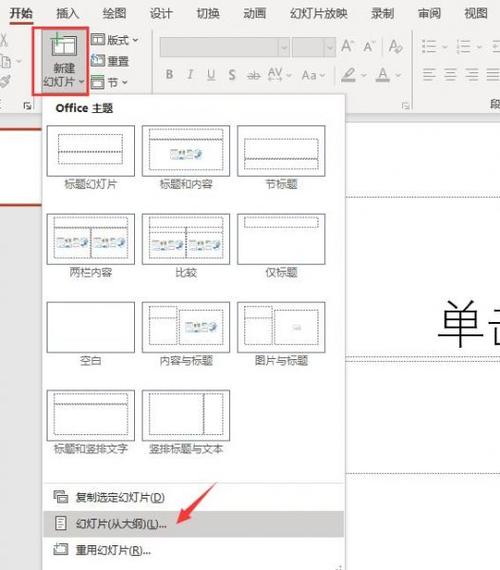Click Clear All Formatting icon
This screenshot has height=570, width=500.
pos(395,46)
